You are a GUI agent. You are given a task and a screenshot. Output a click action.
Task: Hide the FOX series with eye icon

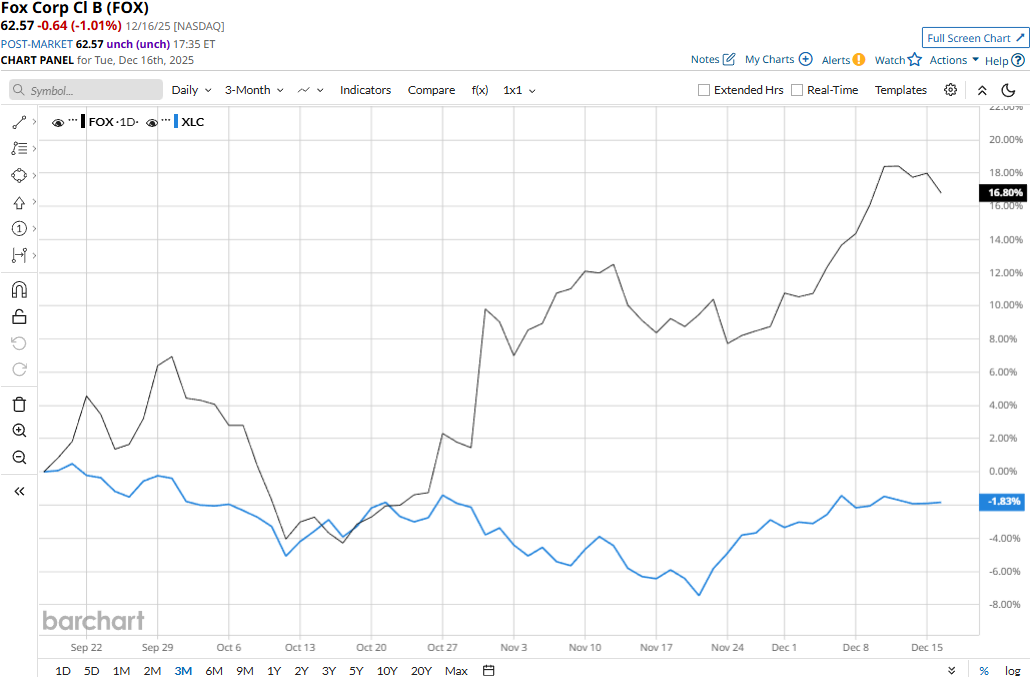pos(58,122)
